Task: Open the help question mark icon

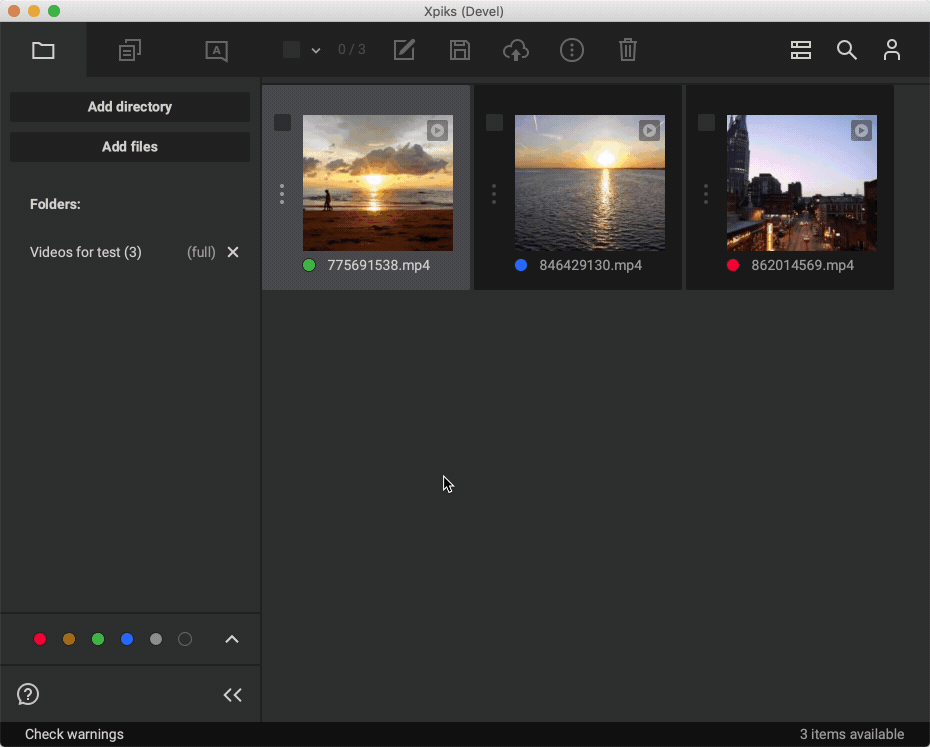Action: pyautogui.click(x=28, y=694)
